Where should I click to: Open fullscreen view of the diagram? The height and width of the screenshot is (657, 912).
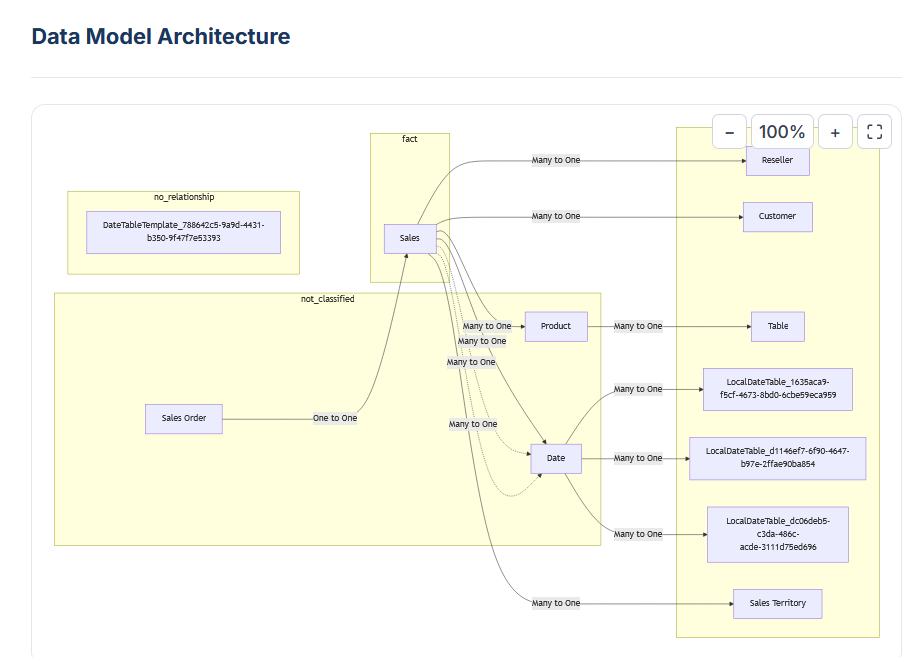[x=874, y=131]
